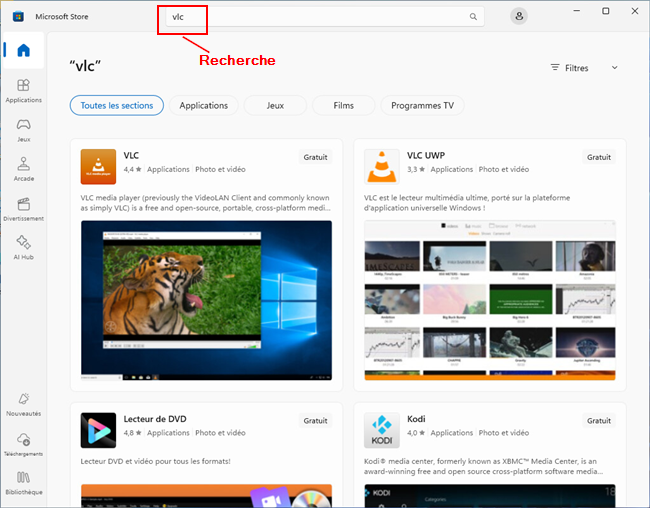Open Bibliothèque in the sidebar
Image resolution: width=650 pixels, height=508 pixels.
pyautogui.click(x=24, y=483)
